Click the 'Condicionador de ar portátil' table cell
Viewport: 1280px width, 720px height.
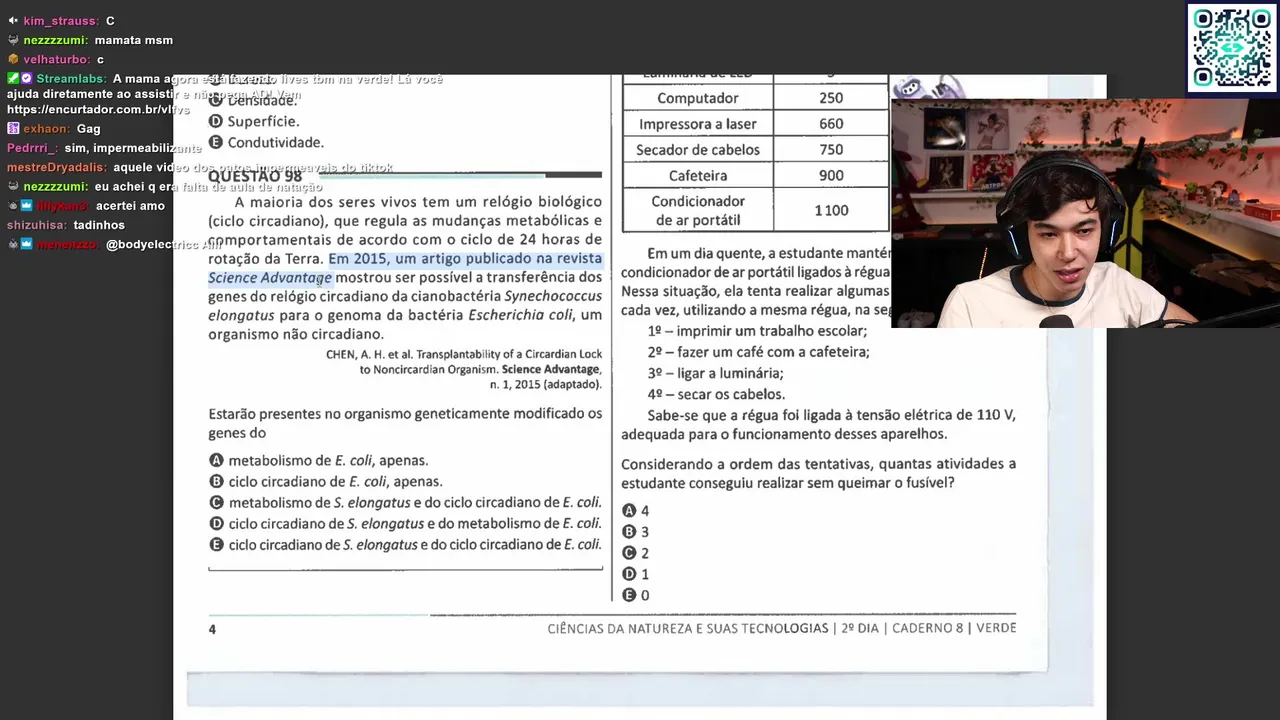[x=698, y=210]
